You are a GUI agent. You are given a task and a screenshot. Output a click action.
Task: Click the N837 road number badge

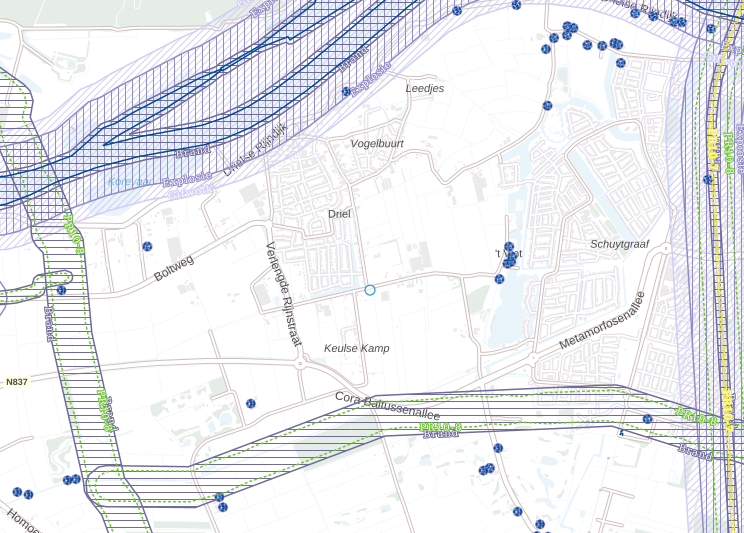17,382
